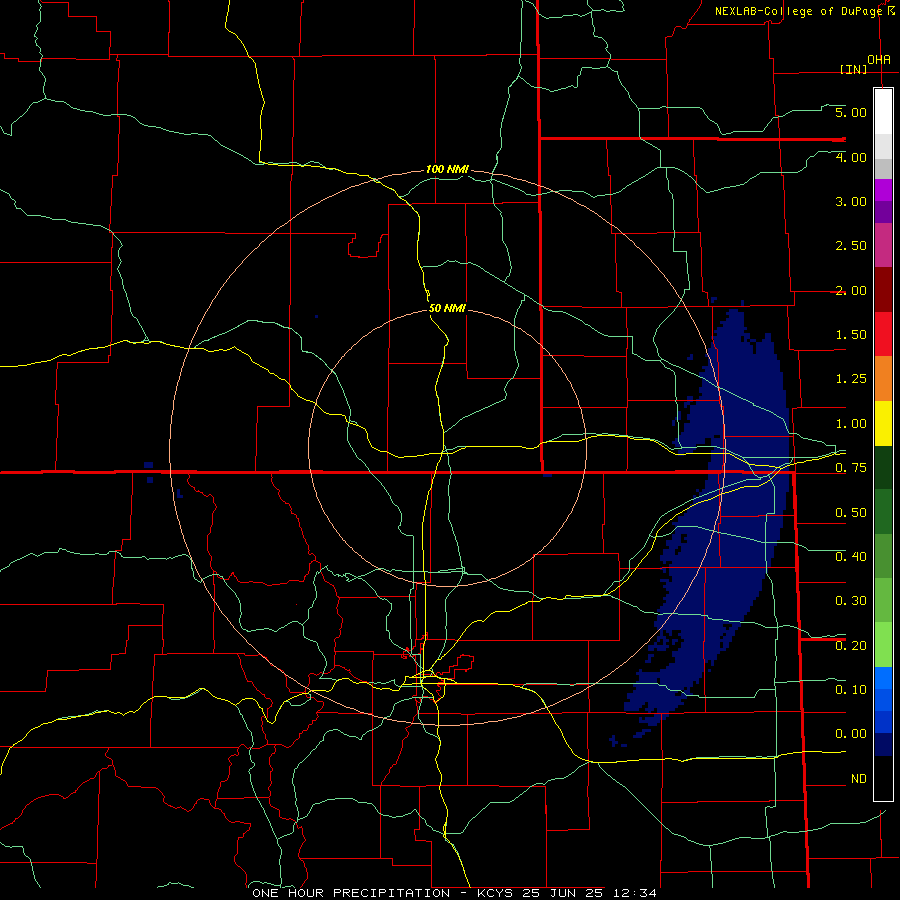Click the '0.20' legend value

pos(851,646)
